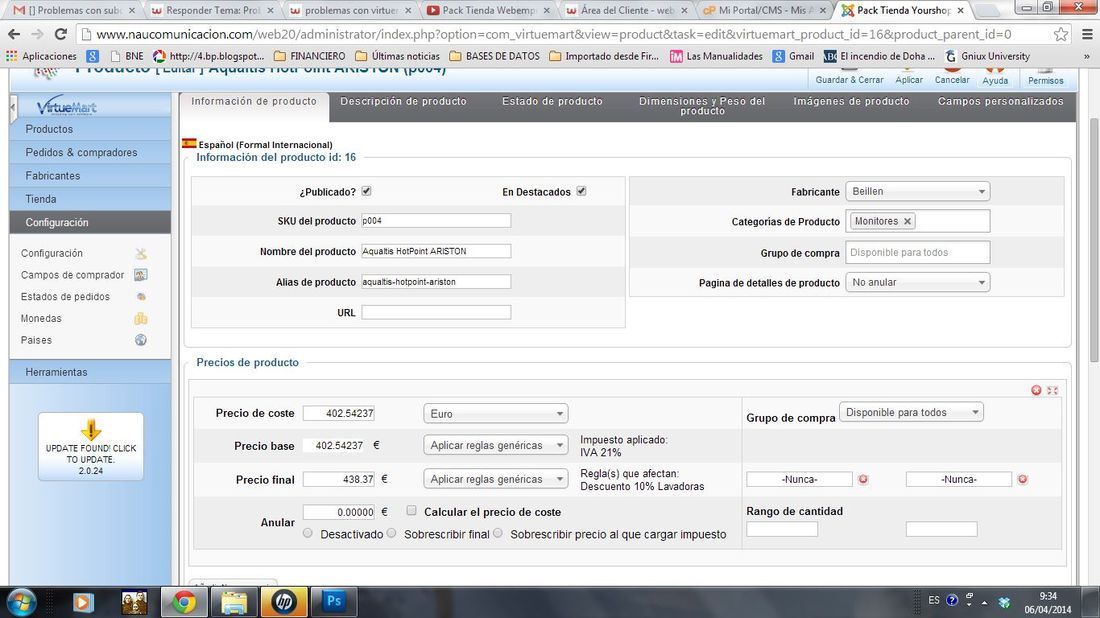
Task: Click the Precio final value field
Action: tap(339, 480)
